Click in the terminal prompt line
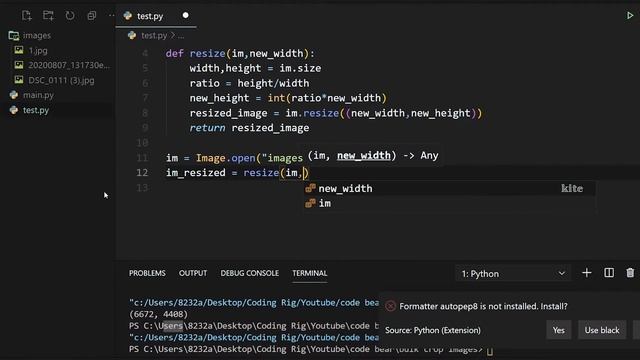The width and height of the screenshot is (640, 360). tap(310, 350)
